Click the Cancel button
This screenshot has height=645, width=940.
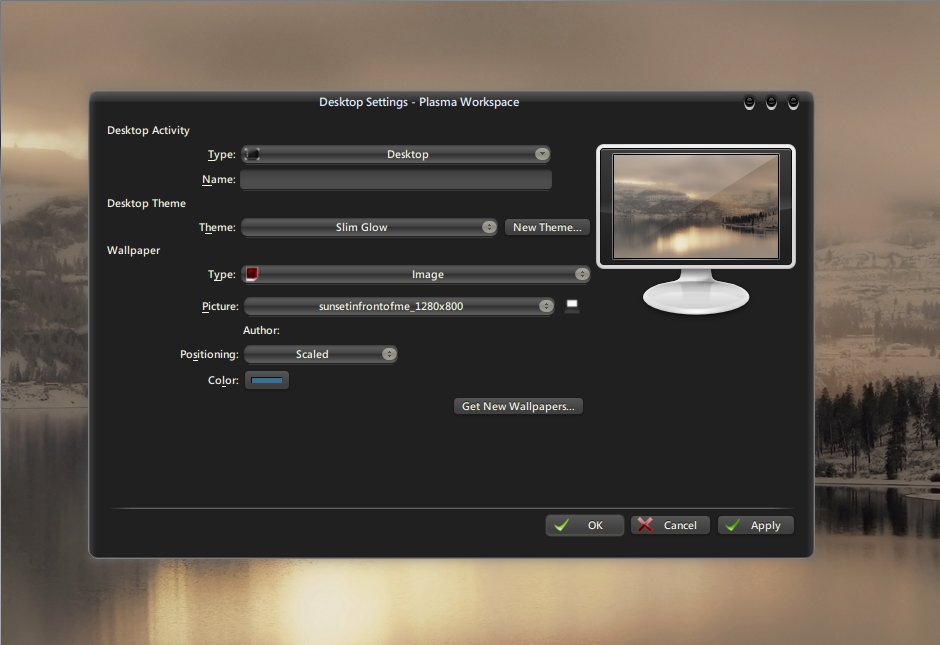[x=670, y=525]
